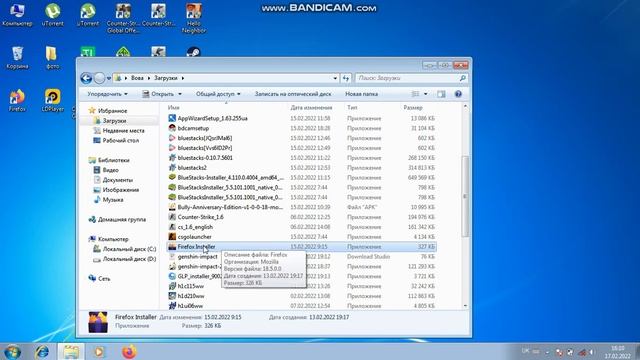Image resolution: width=640 pixels, height=360 pixels.
Task: Open the Корзина desktop icon
Action: pos(17,58)
